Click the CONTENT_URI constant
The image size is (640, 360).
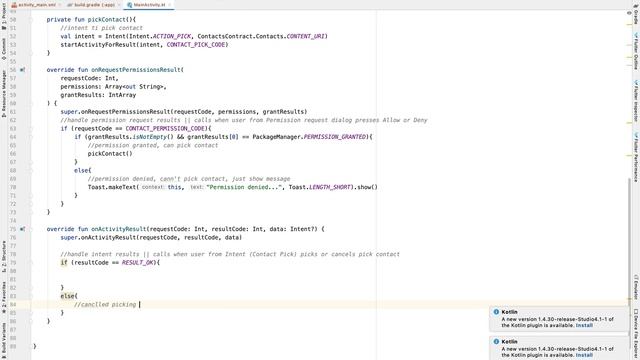[305, 36]
